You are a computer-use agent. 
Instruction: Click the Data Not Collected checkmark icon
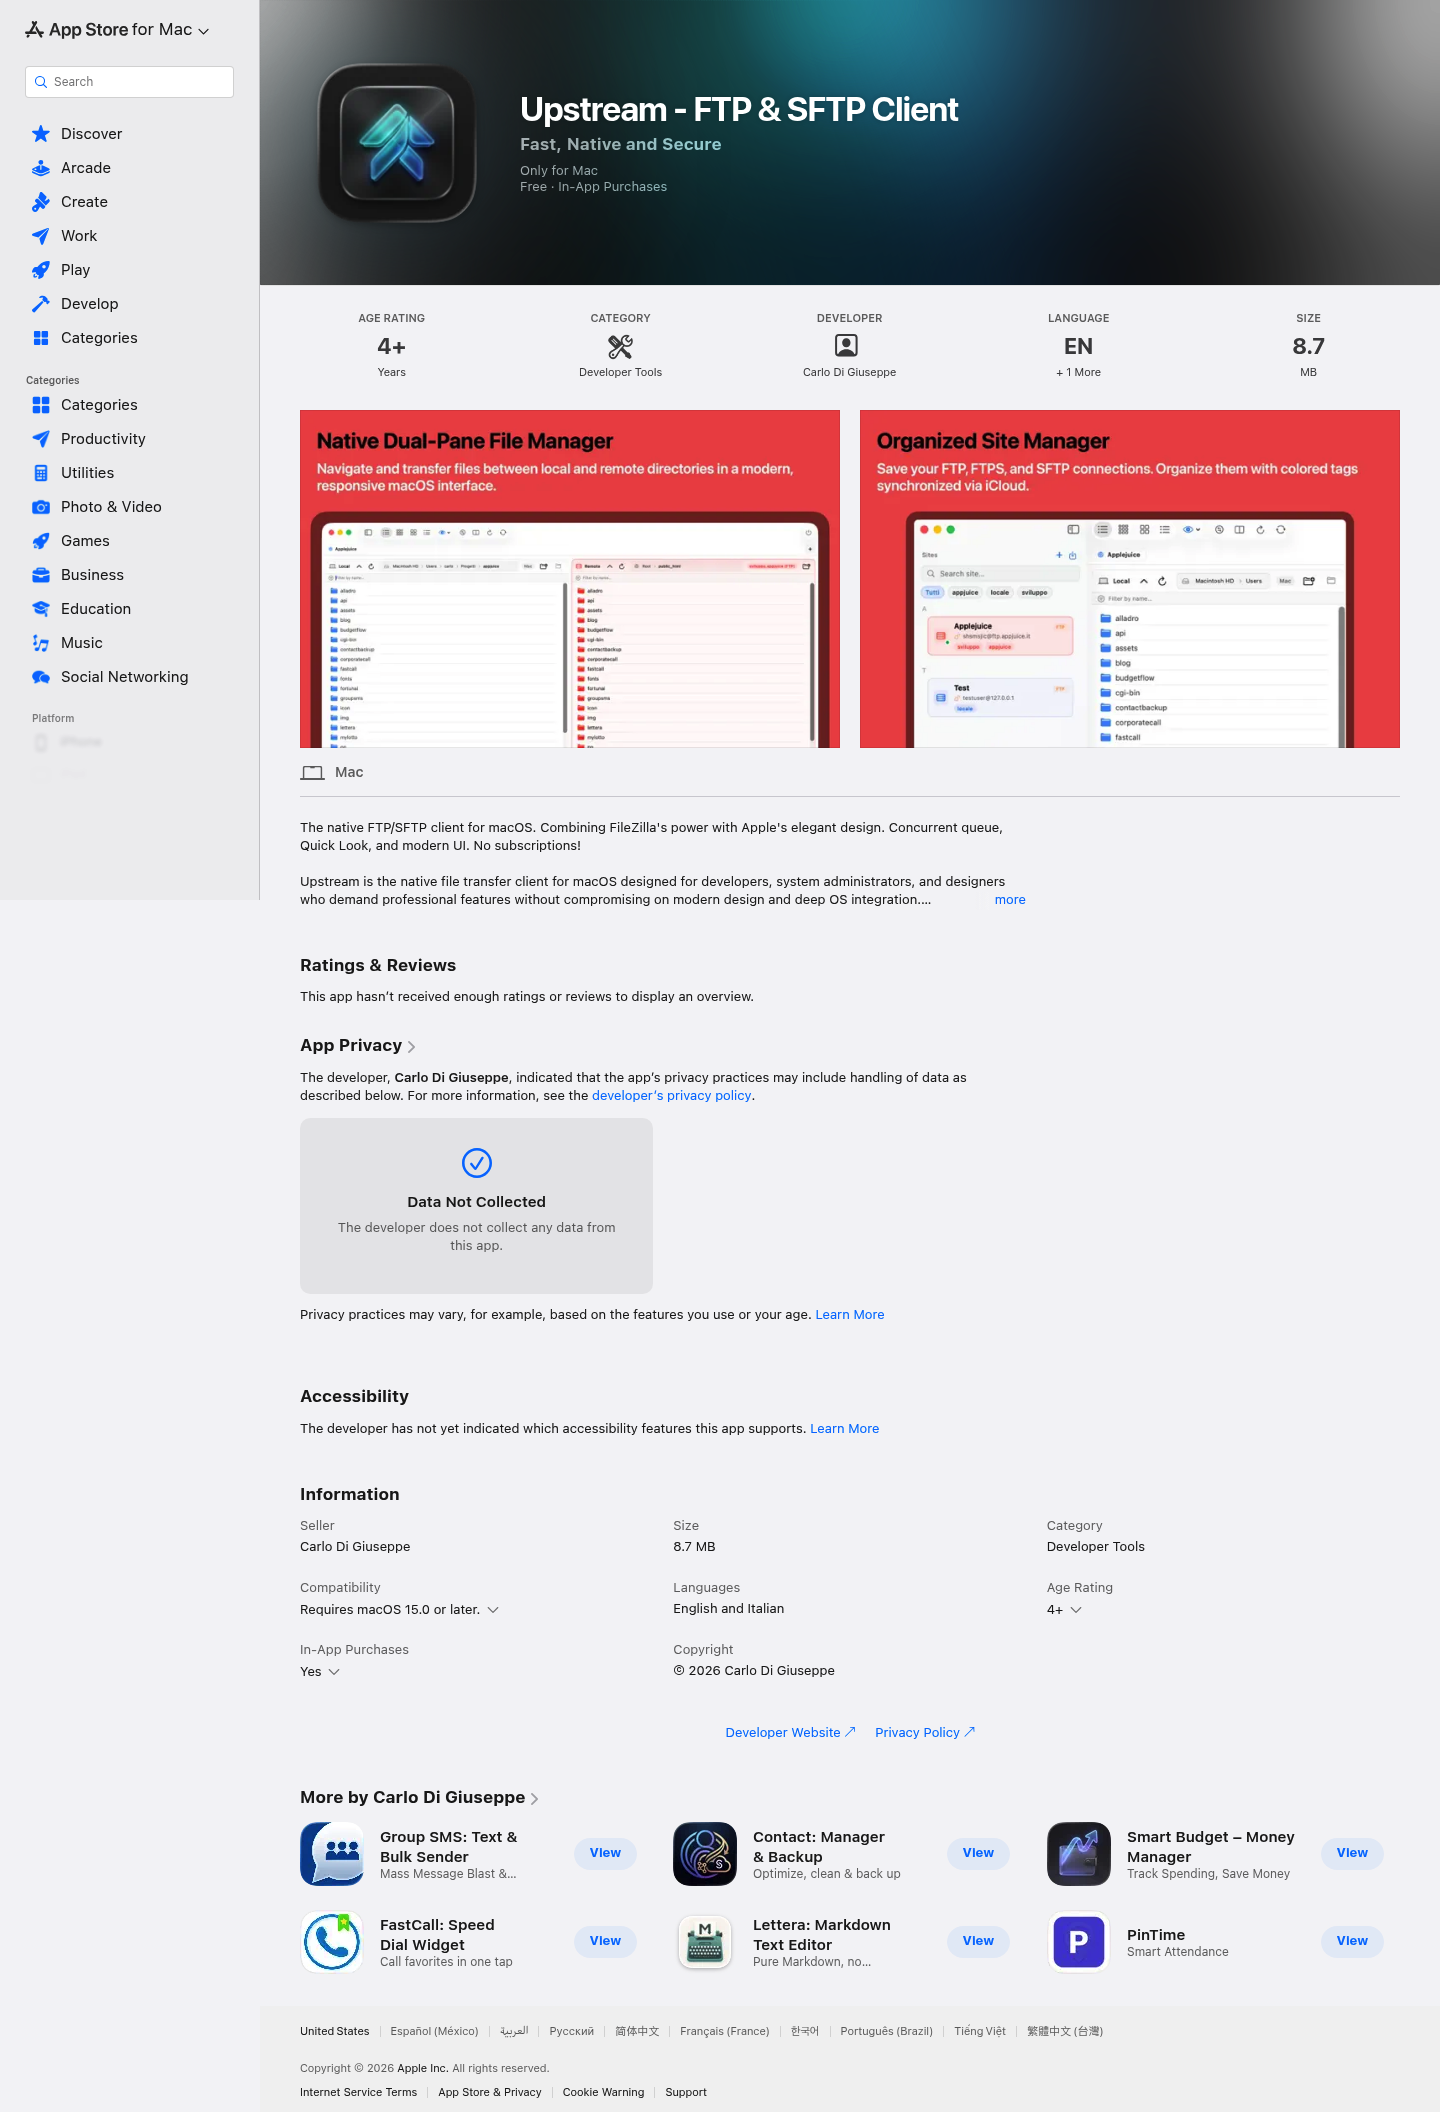pyautogui.click(x=477, y=1163)
